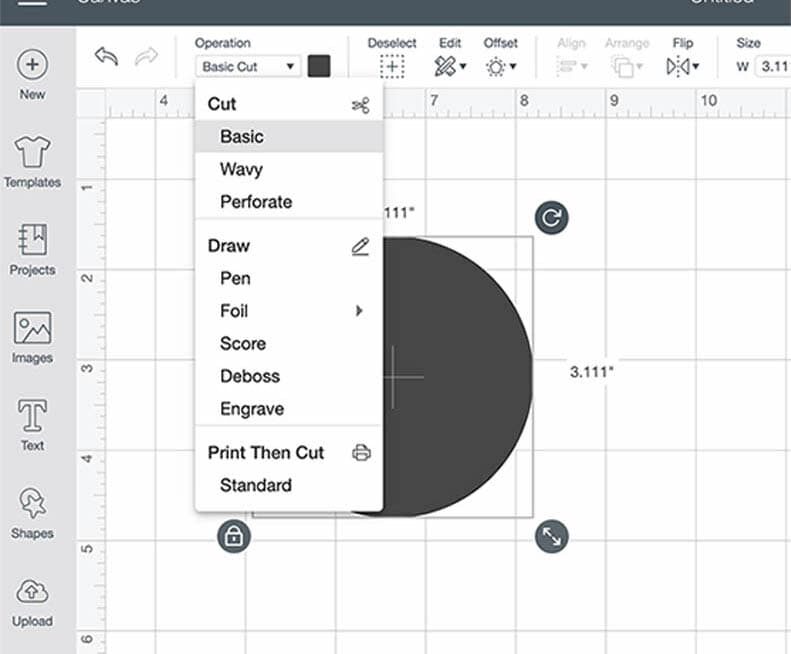This screenshot has height=654, width=791.
Task: Open the hamburger menu
Action: [32, 3]
